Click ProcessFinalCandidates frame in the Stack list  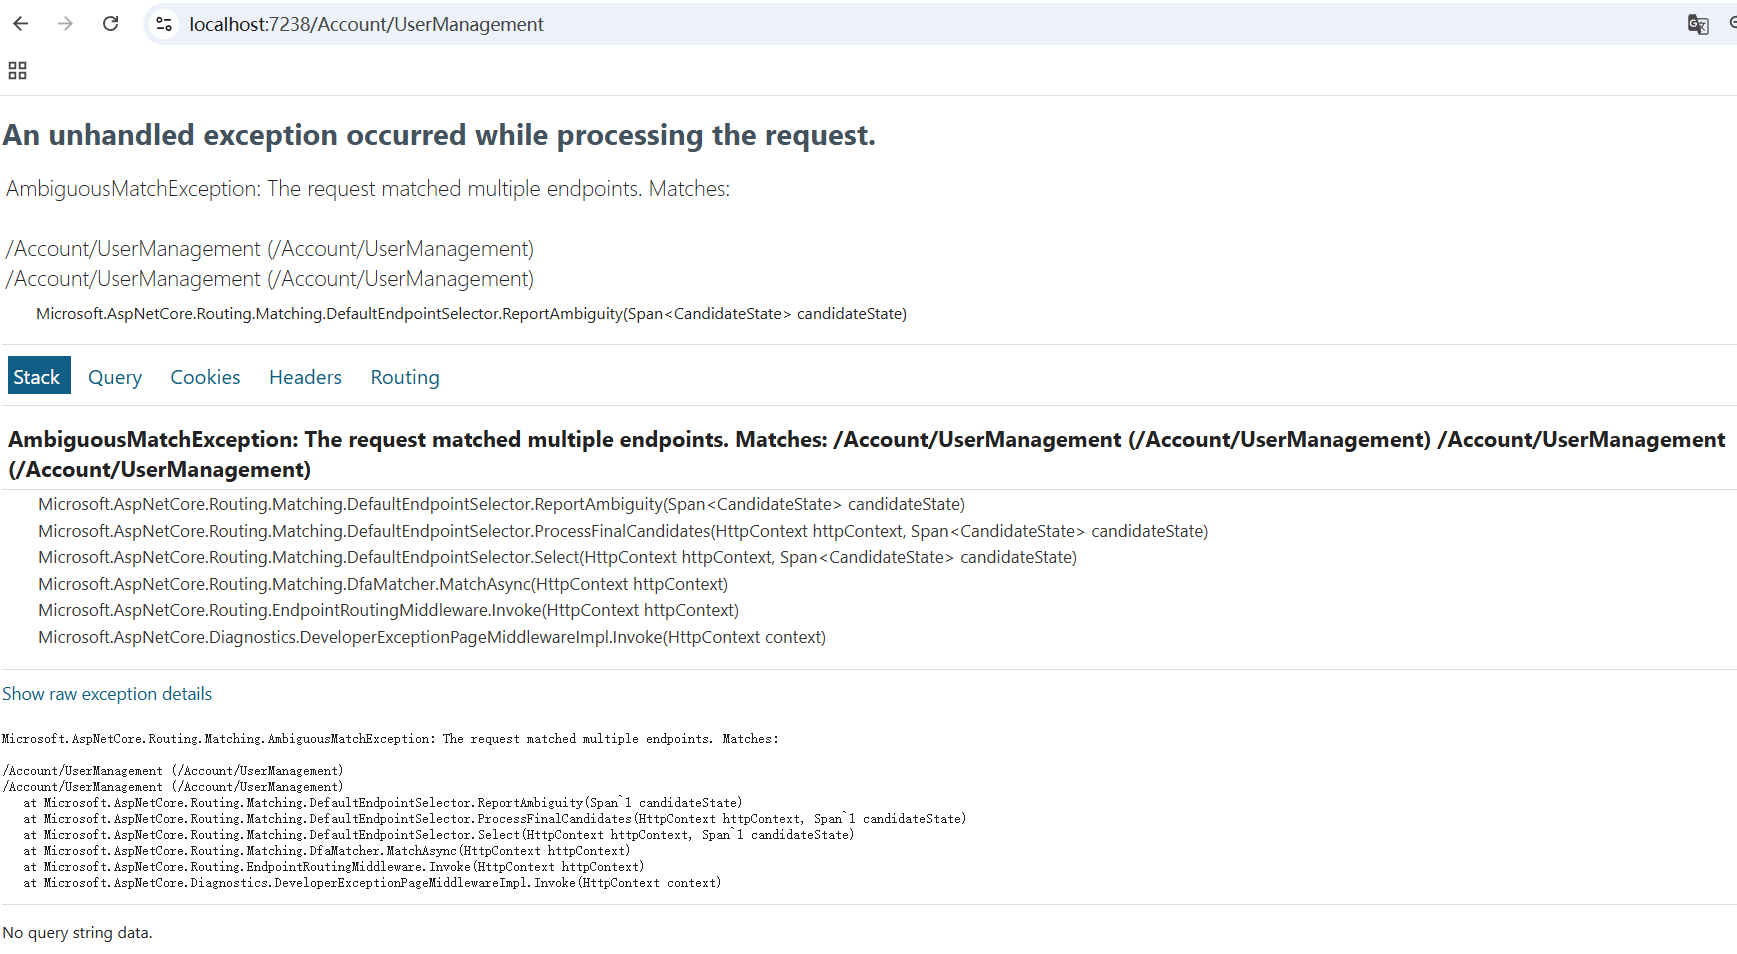622,531
